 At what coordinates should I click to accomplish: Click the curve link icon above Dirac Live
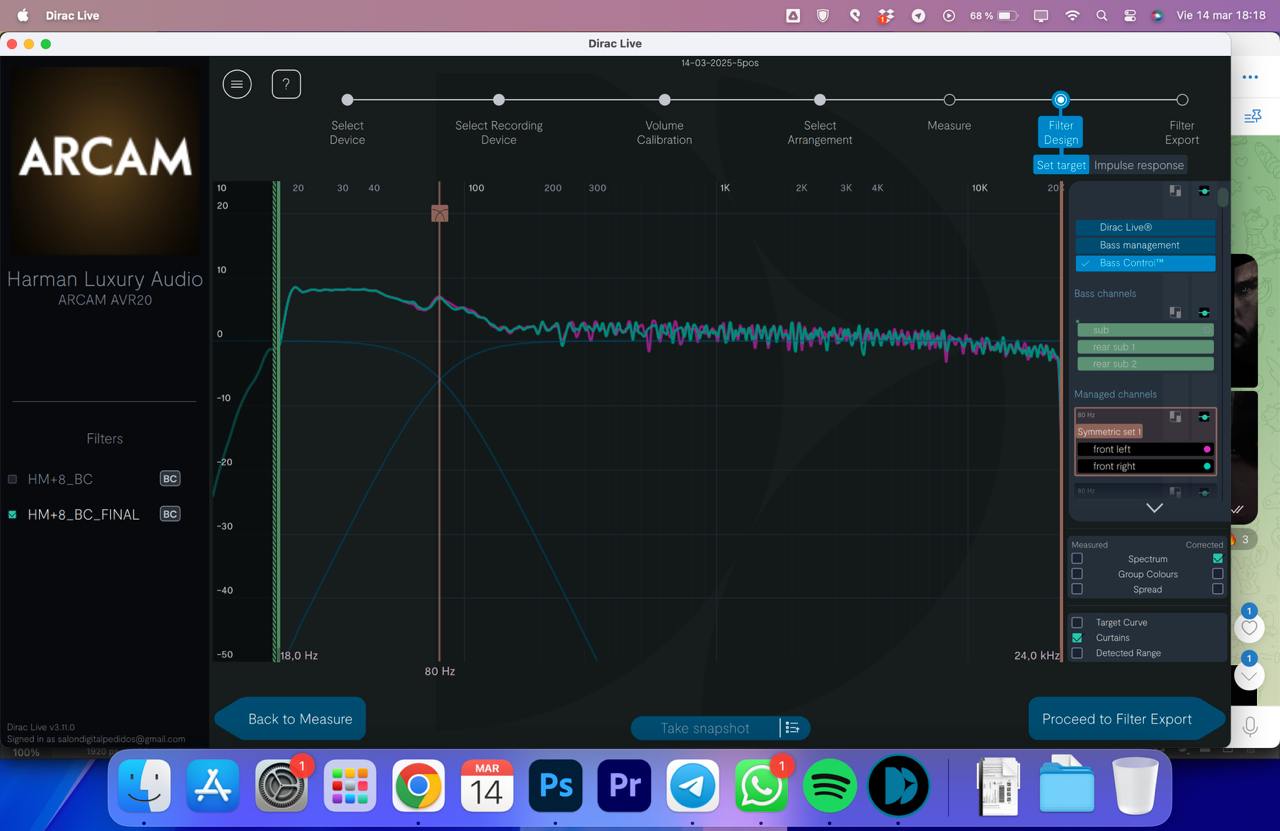(1204, 191)
